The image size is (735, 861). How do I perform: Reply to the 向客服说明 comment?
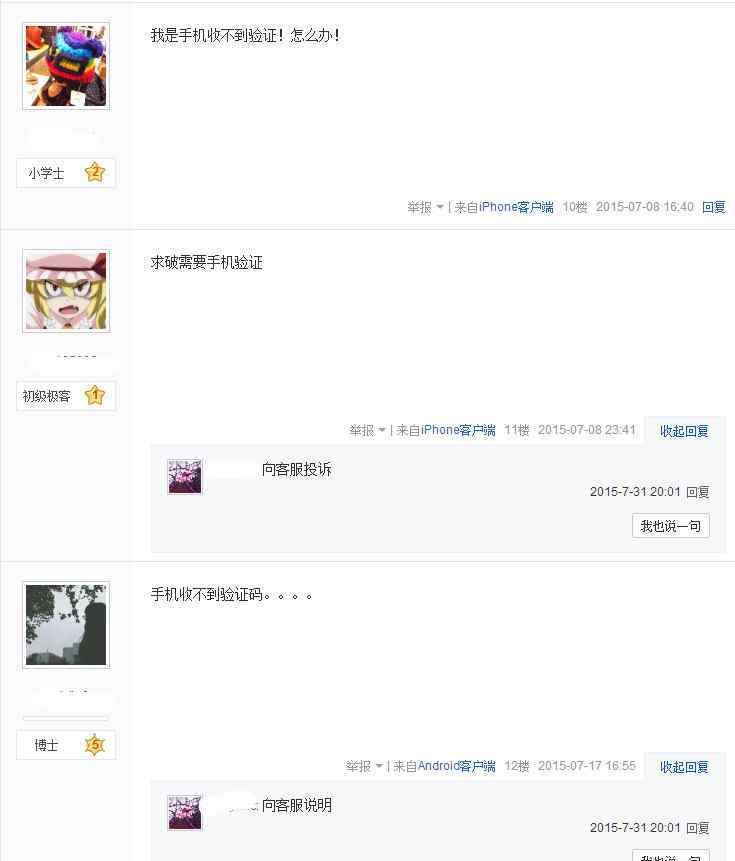(x=698, y=828)
